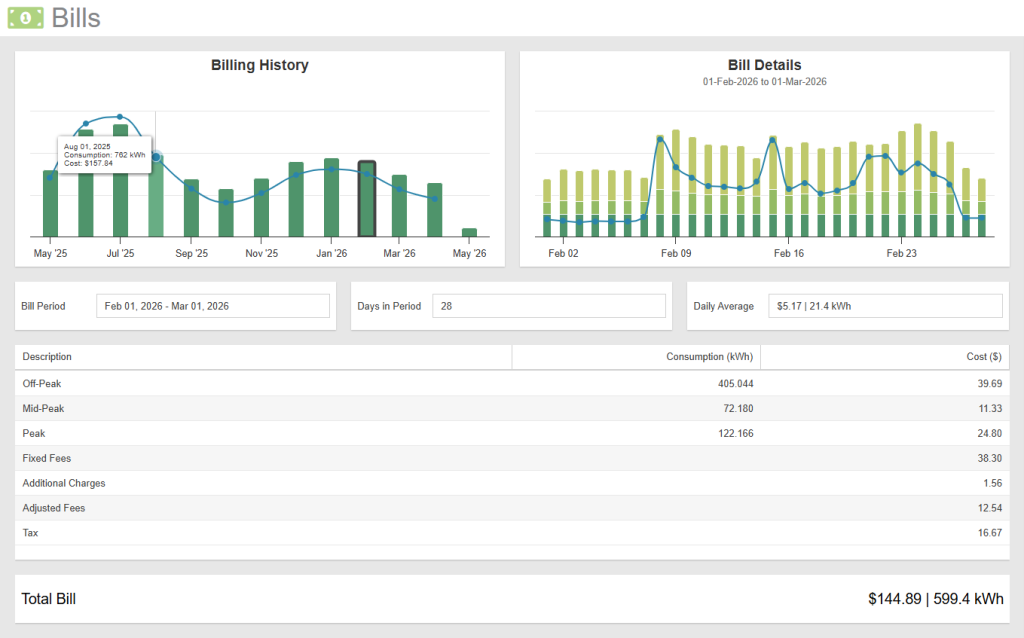Viewport: 1024px width, 638px height.
Task: Click the 38.30 Fixed Fees cost
Action: (x=989, y=458)
